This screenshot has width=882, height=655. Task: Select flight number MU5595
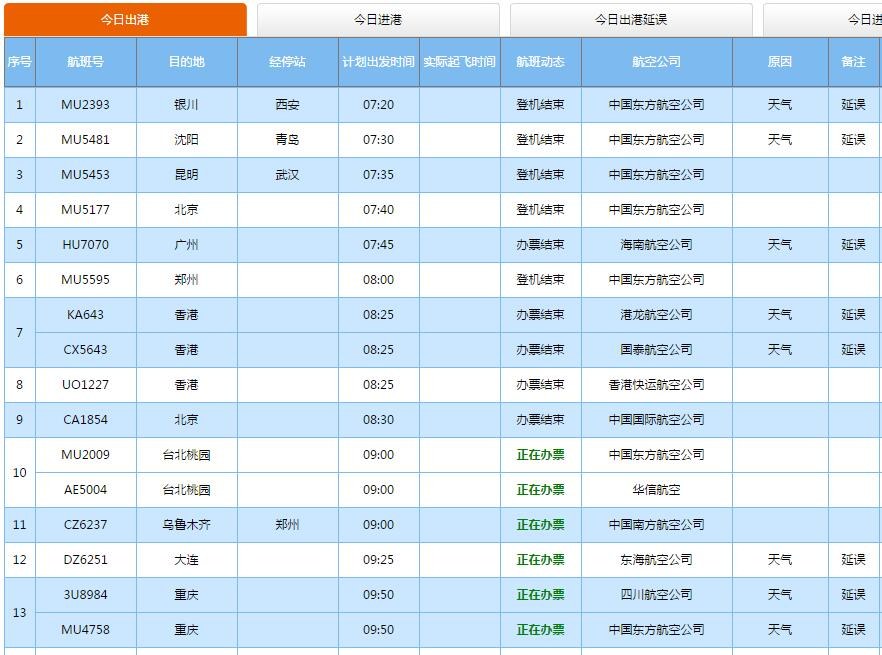click(86, 280)
